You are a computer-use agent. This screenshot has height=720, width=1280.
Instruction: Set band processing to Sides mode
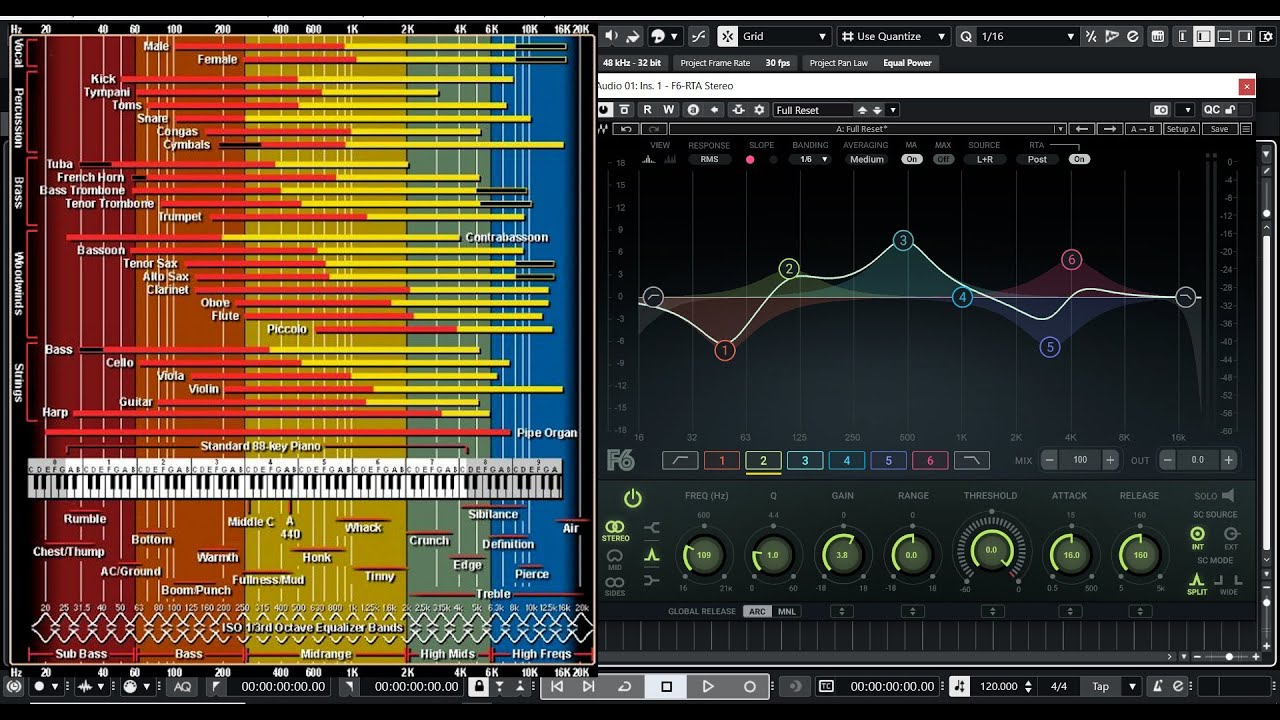tap(615, 586)
